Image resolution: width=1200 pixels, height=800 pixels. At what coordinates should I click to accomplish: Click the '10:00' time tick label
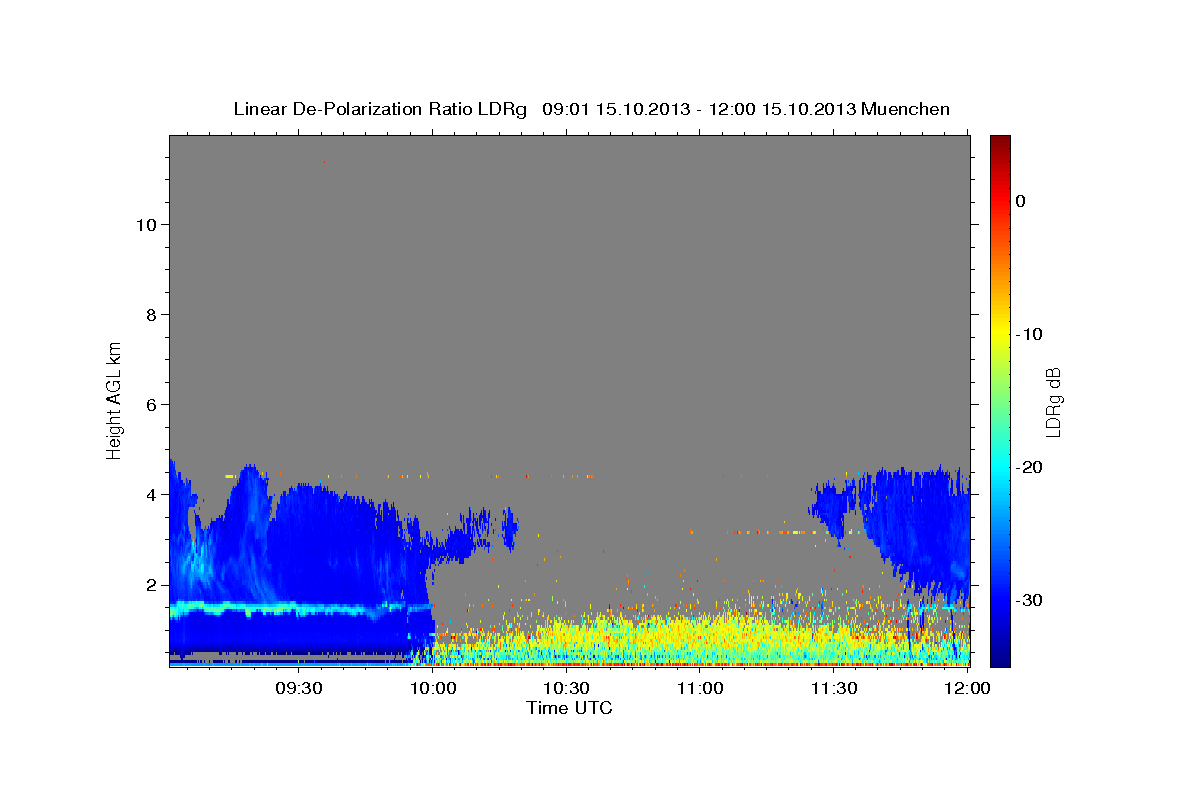coord(434,689)
